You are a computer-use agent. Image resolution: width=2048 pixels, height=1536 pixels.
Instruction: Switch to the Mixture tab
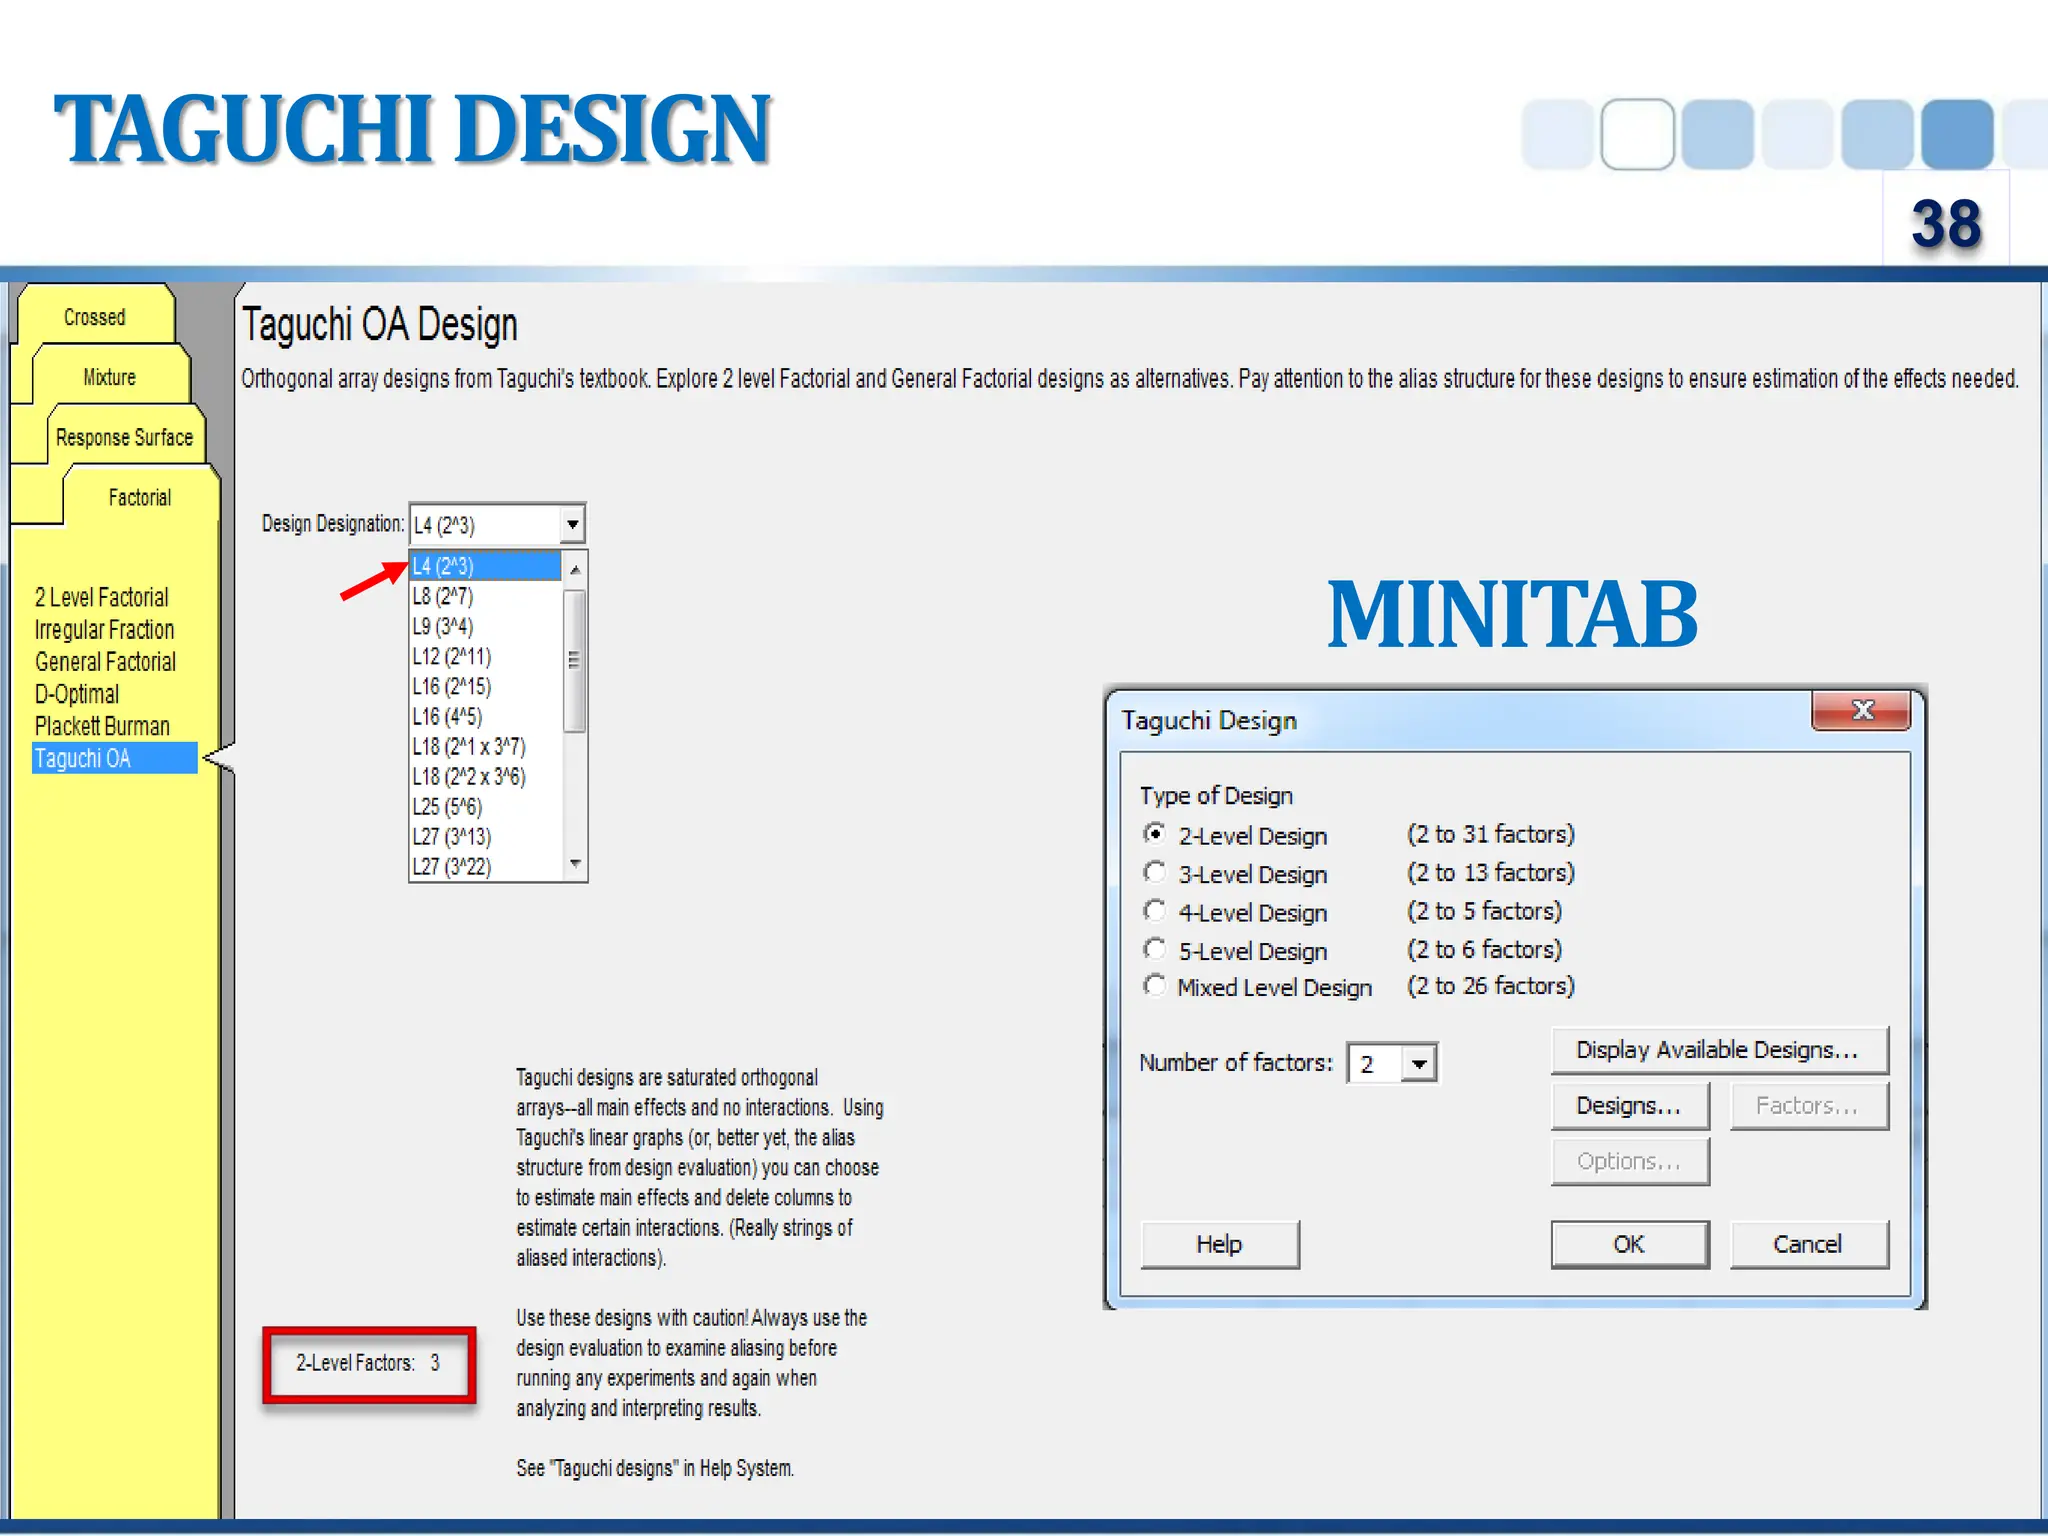[109, 377]
